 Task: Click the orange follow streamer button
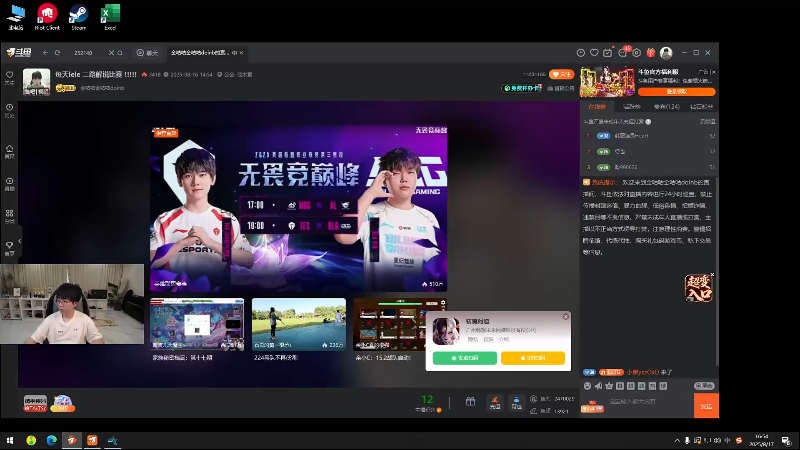[x=561, y=74]
